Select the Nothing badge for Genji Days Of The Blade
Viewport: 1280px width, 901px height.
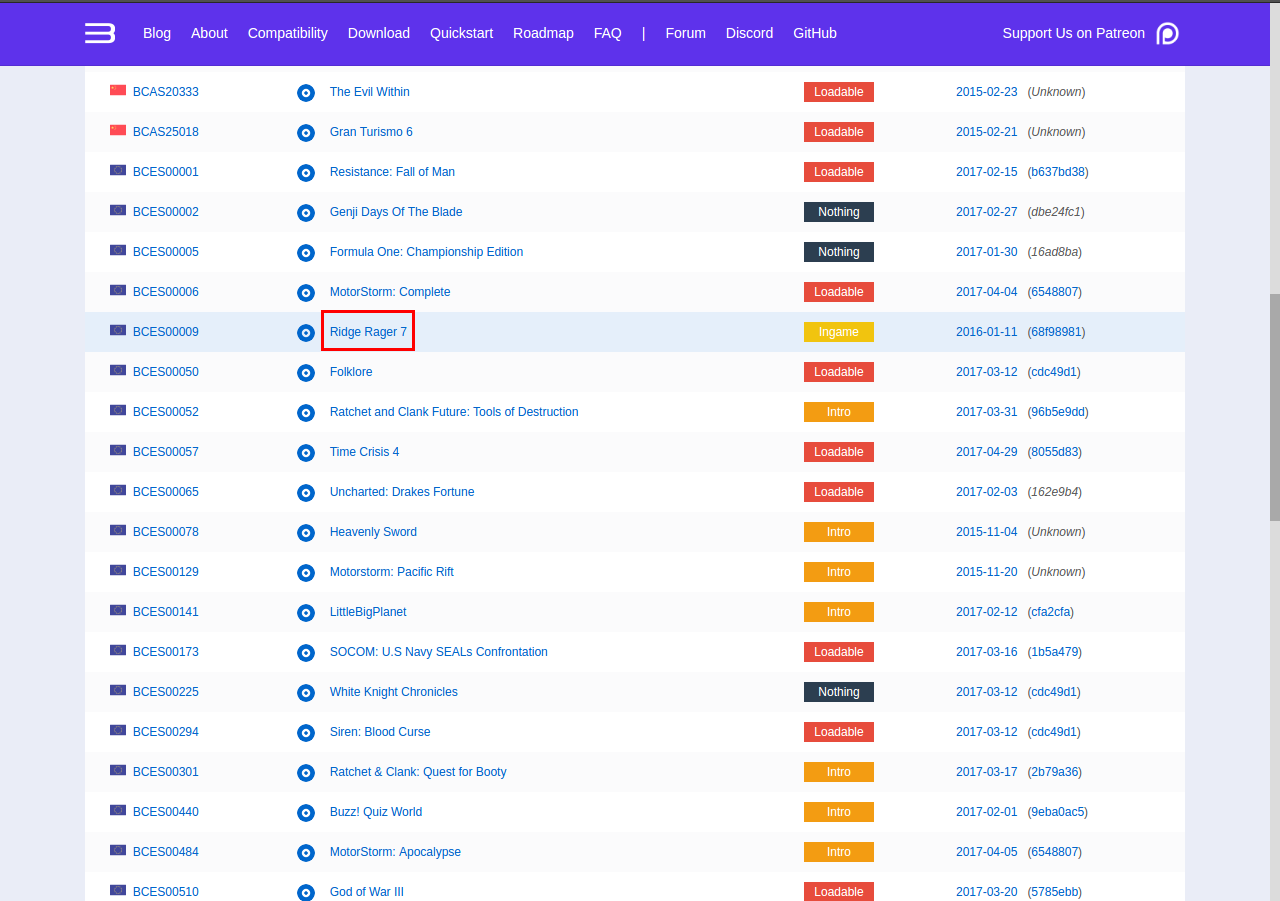[838, 212]
